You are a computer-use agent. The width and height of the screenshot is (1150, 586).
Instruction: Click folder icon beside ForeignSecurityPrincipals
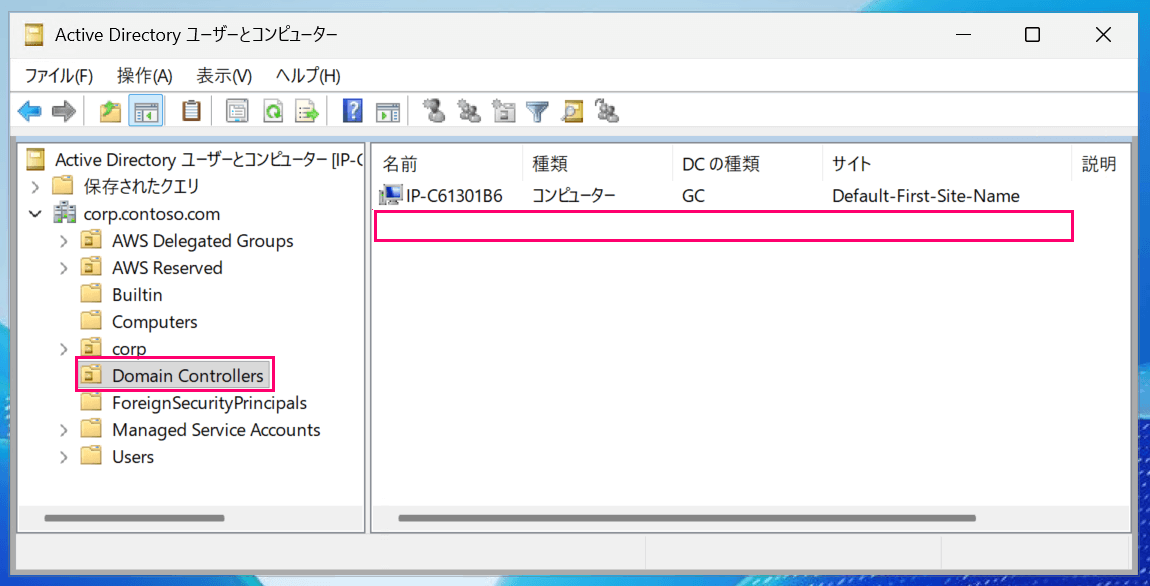(91, 403)
